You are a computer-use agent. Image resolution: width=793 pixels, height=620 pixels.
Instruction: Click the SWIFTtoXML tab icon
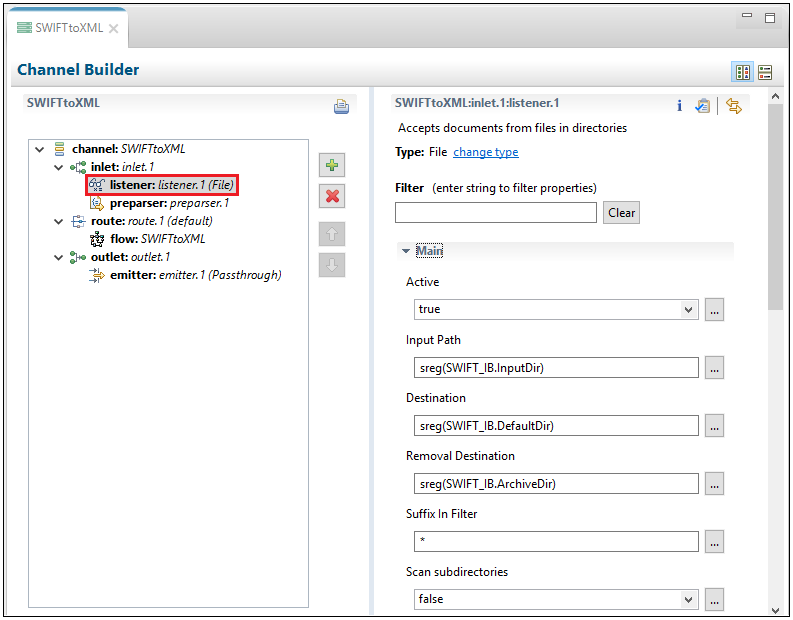pos(24,28)
